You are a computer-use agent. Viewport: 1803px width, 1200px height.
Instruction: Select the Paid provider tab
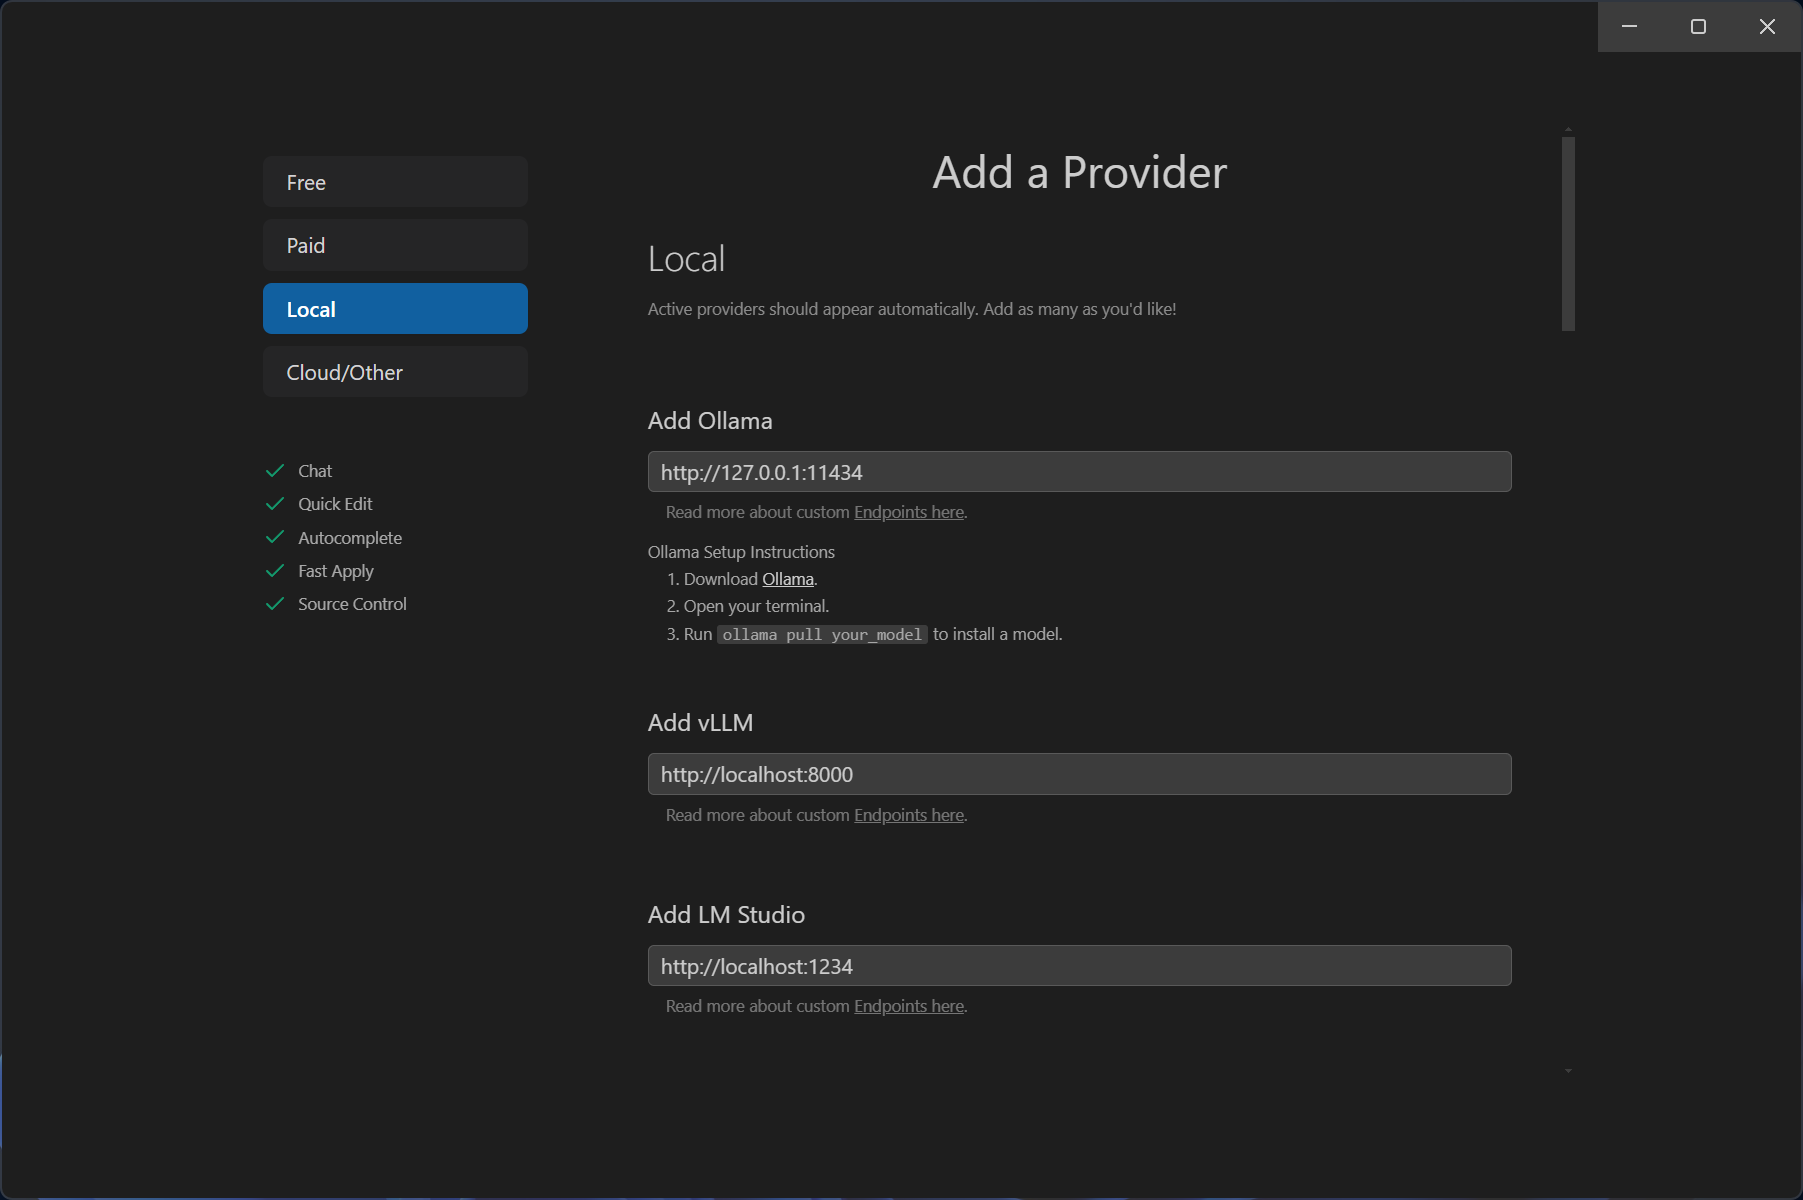395,245
